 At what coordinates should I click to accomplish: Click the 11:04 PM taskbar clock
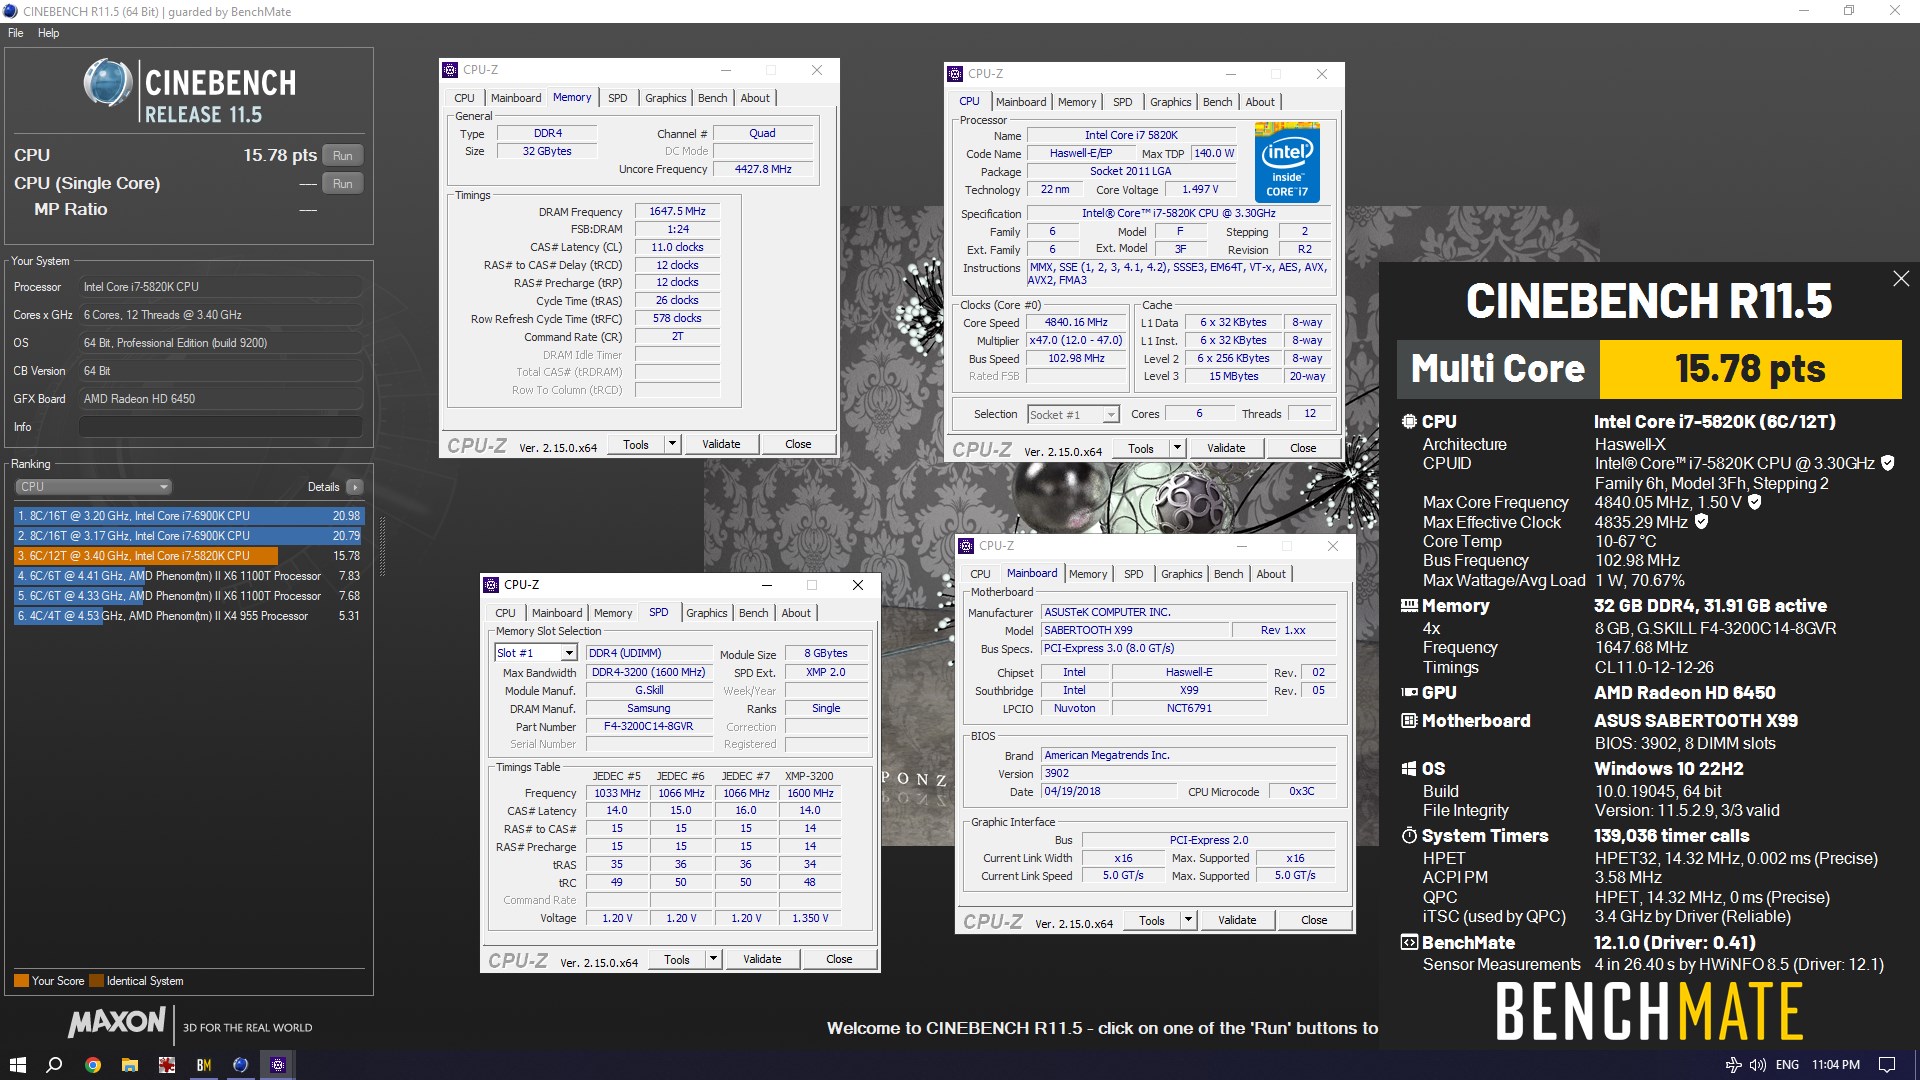[x=1836, y=1065]
